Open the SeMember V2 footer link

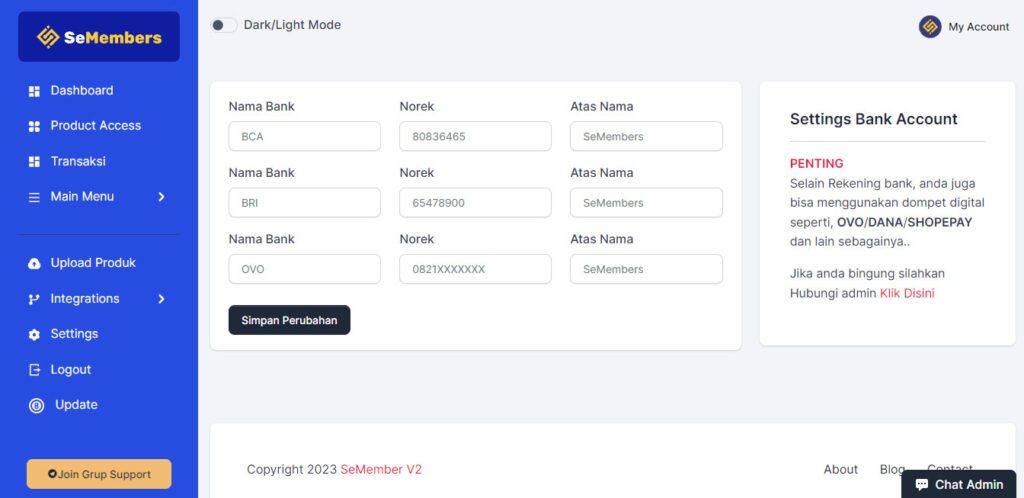click(381, 469)
